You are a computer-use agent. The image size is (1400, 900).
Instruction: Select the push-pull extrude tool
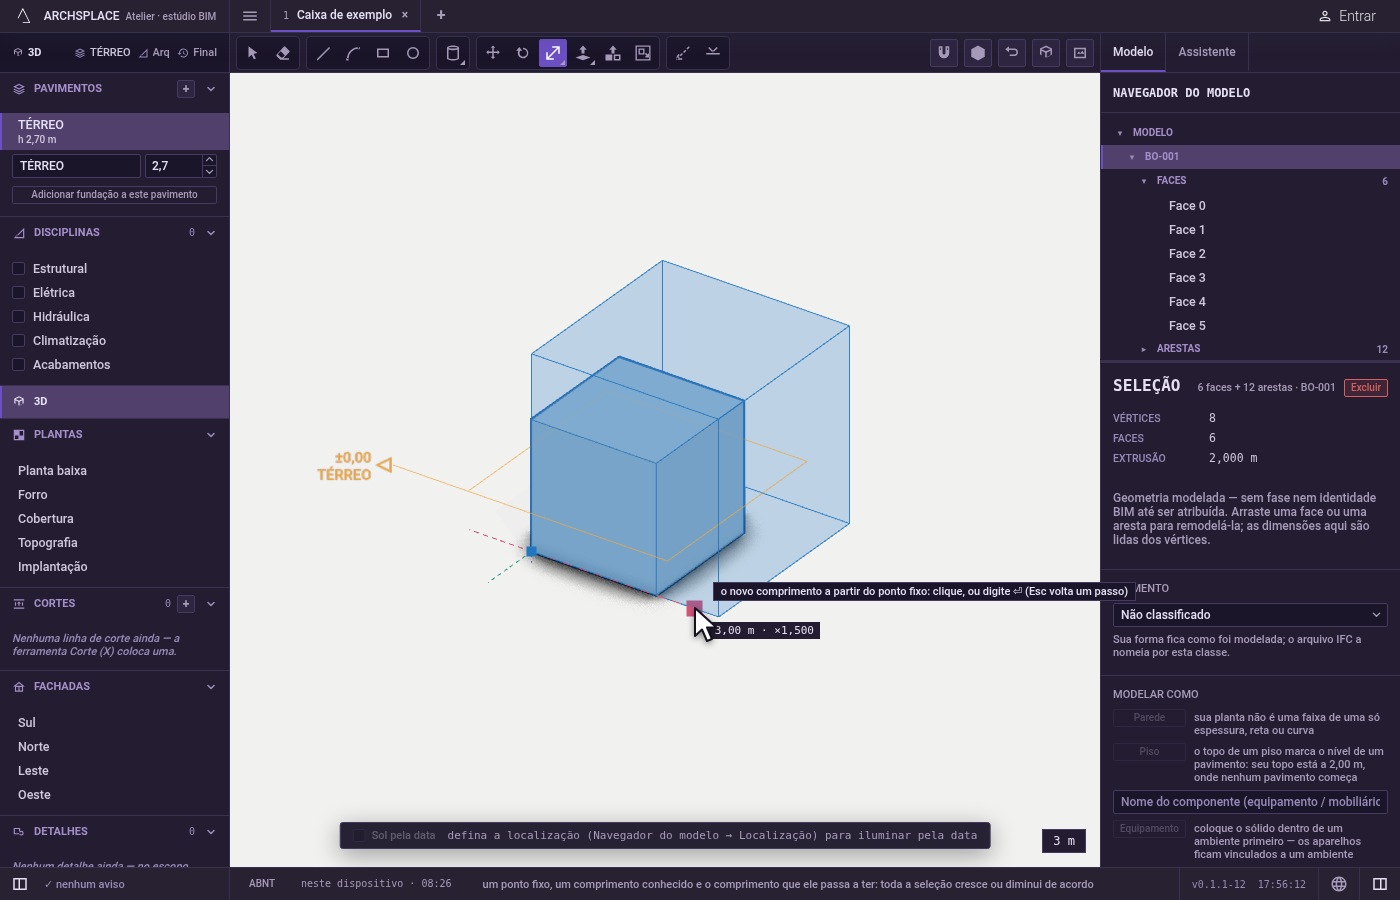(x=583, y=53)
